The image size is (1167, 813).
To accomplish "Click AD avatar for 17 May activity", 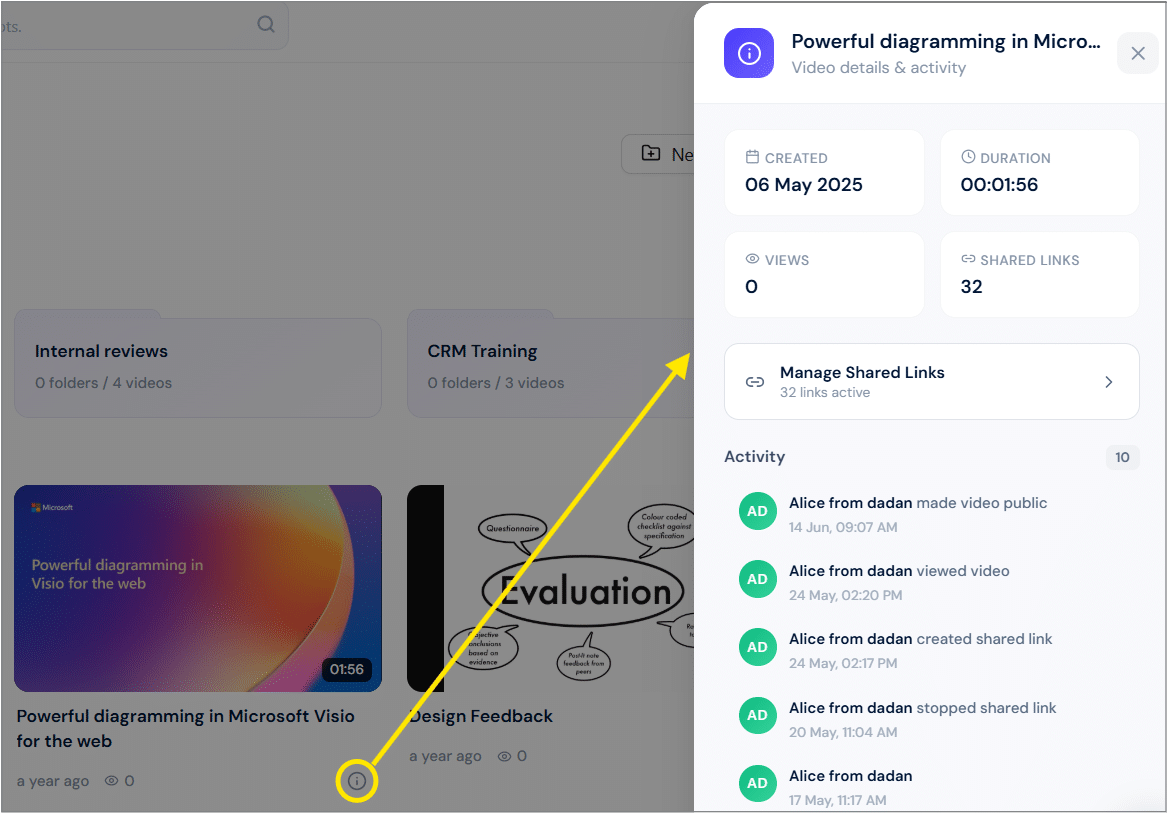I will (757, 783).
